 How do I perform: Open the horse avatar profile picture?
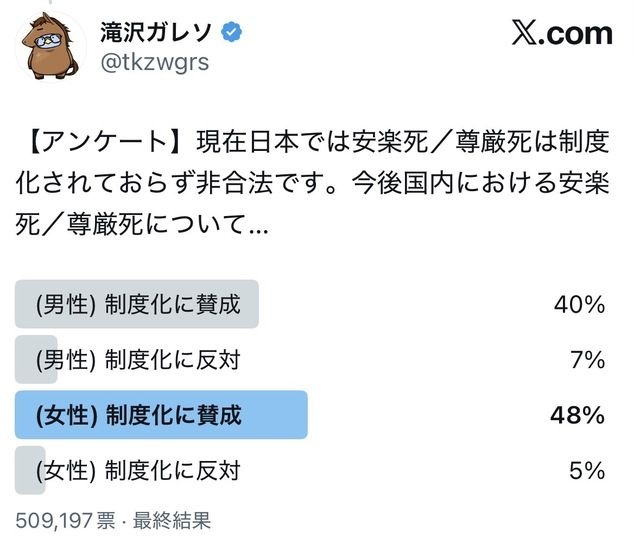point(51,47)
